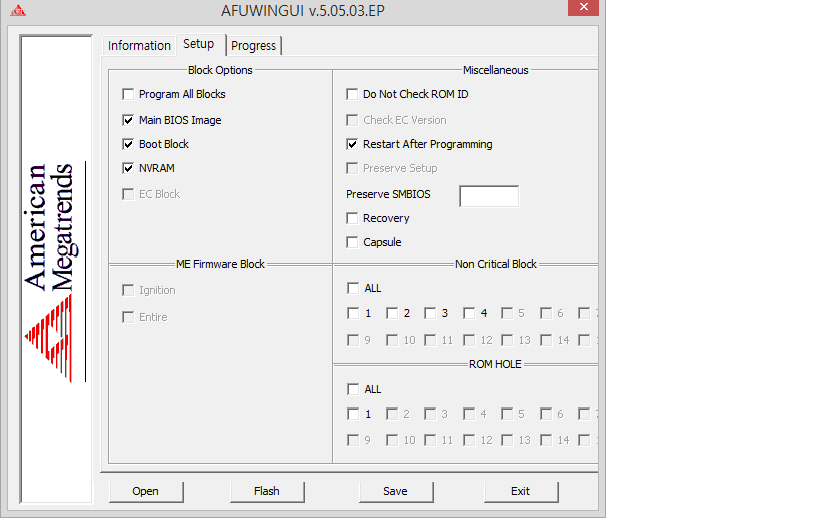Image resolution: width=819 pixels, height=521 pixels.
Task: Toggle the Boot Block checkbox
Action: tap(128, 144)
